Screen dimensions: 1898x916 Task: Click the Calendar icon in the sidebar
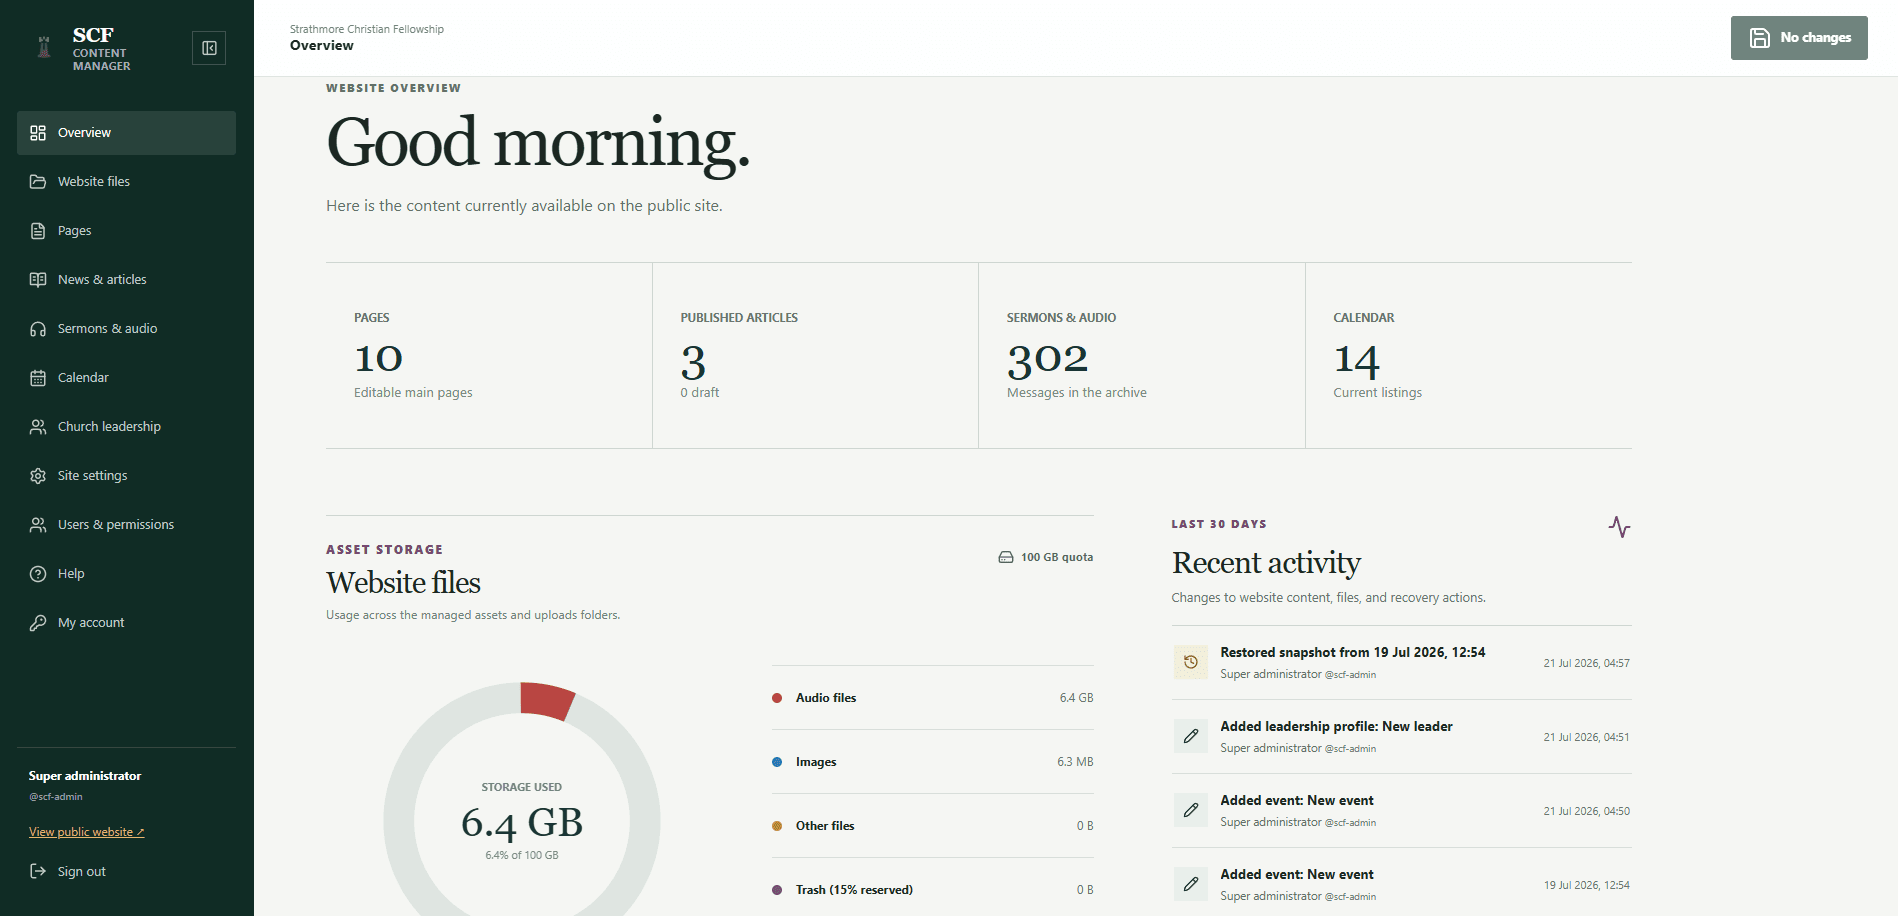[38, 378]
